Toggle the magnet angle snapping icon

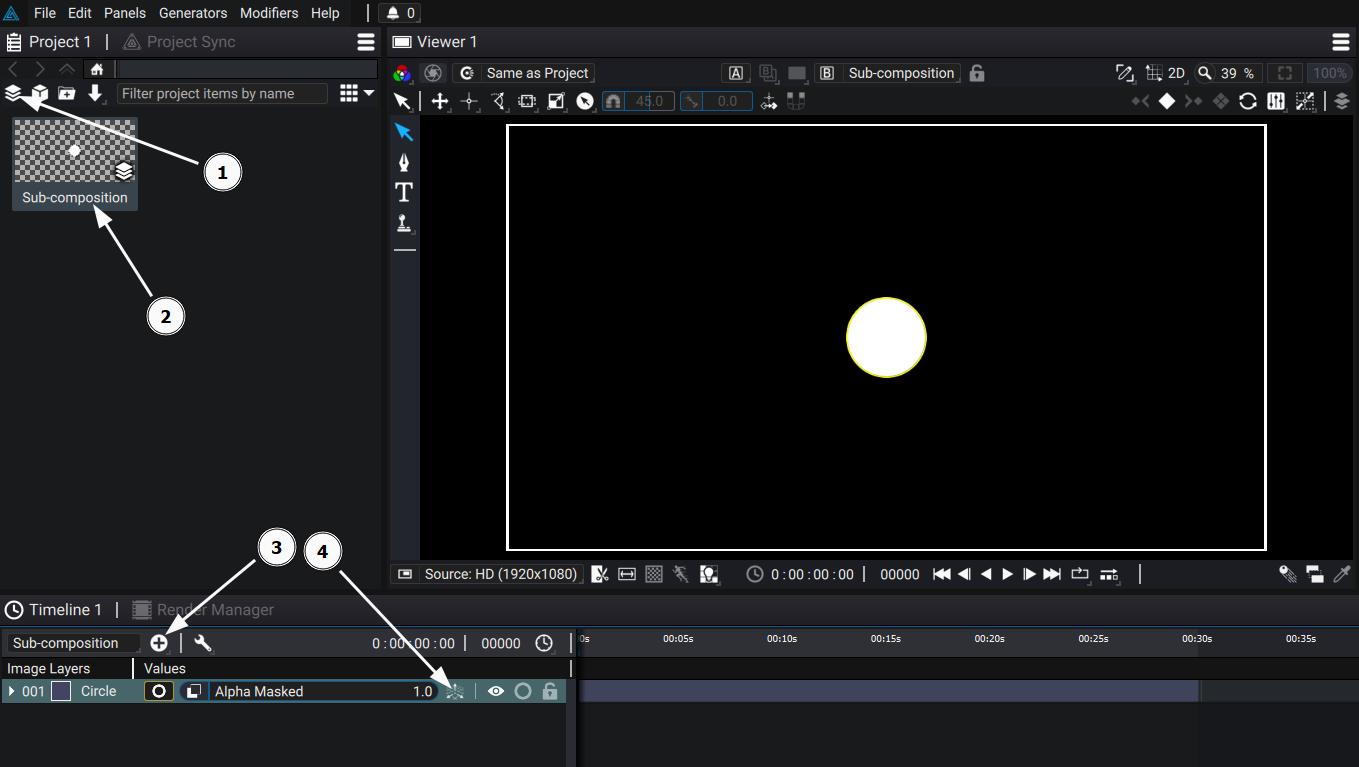click(613, 101)
